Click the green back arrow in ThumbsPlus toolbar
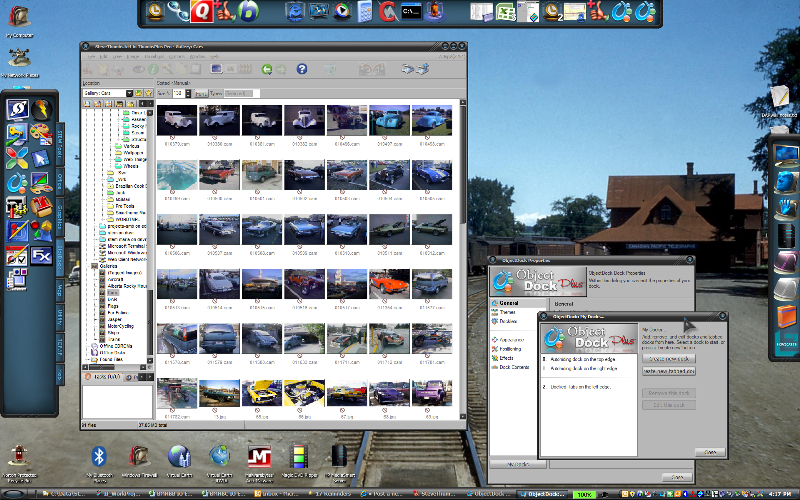 click(267, 69)
